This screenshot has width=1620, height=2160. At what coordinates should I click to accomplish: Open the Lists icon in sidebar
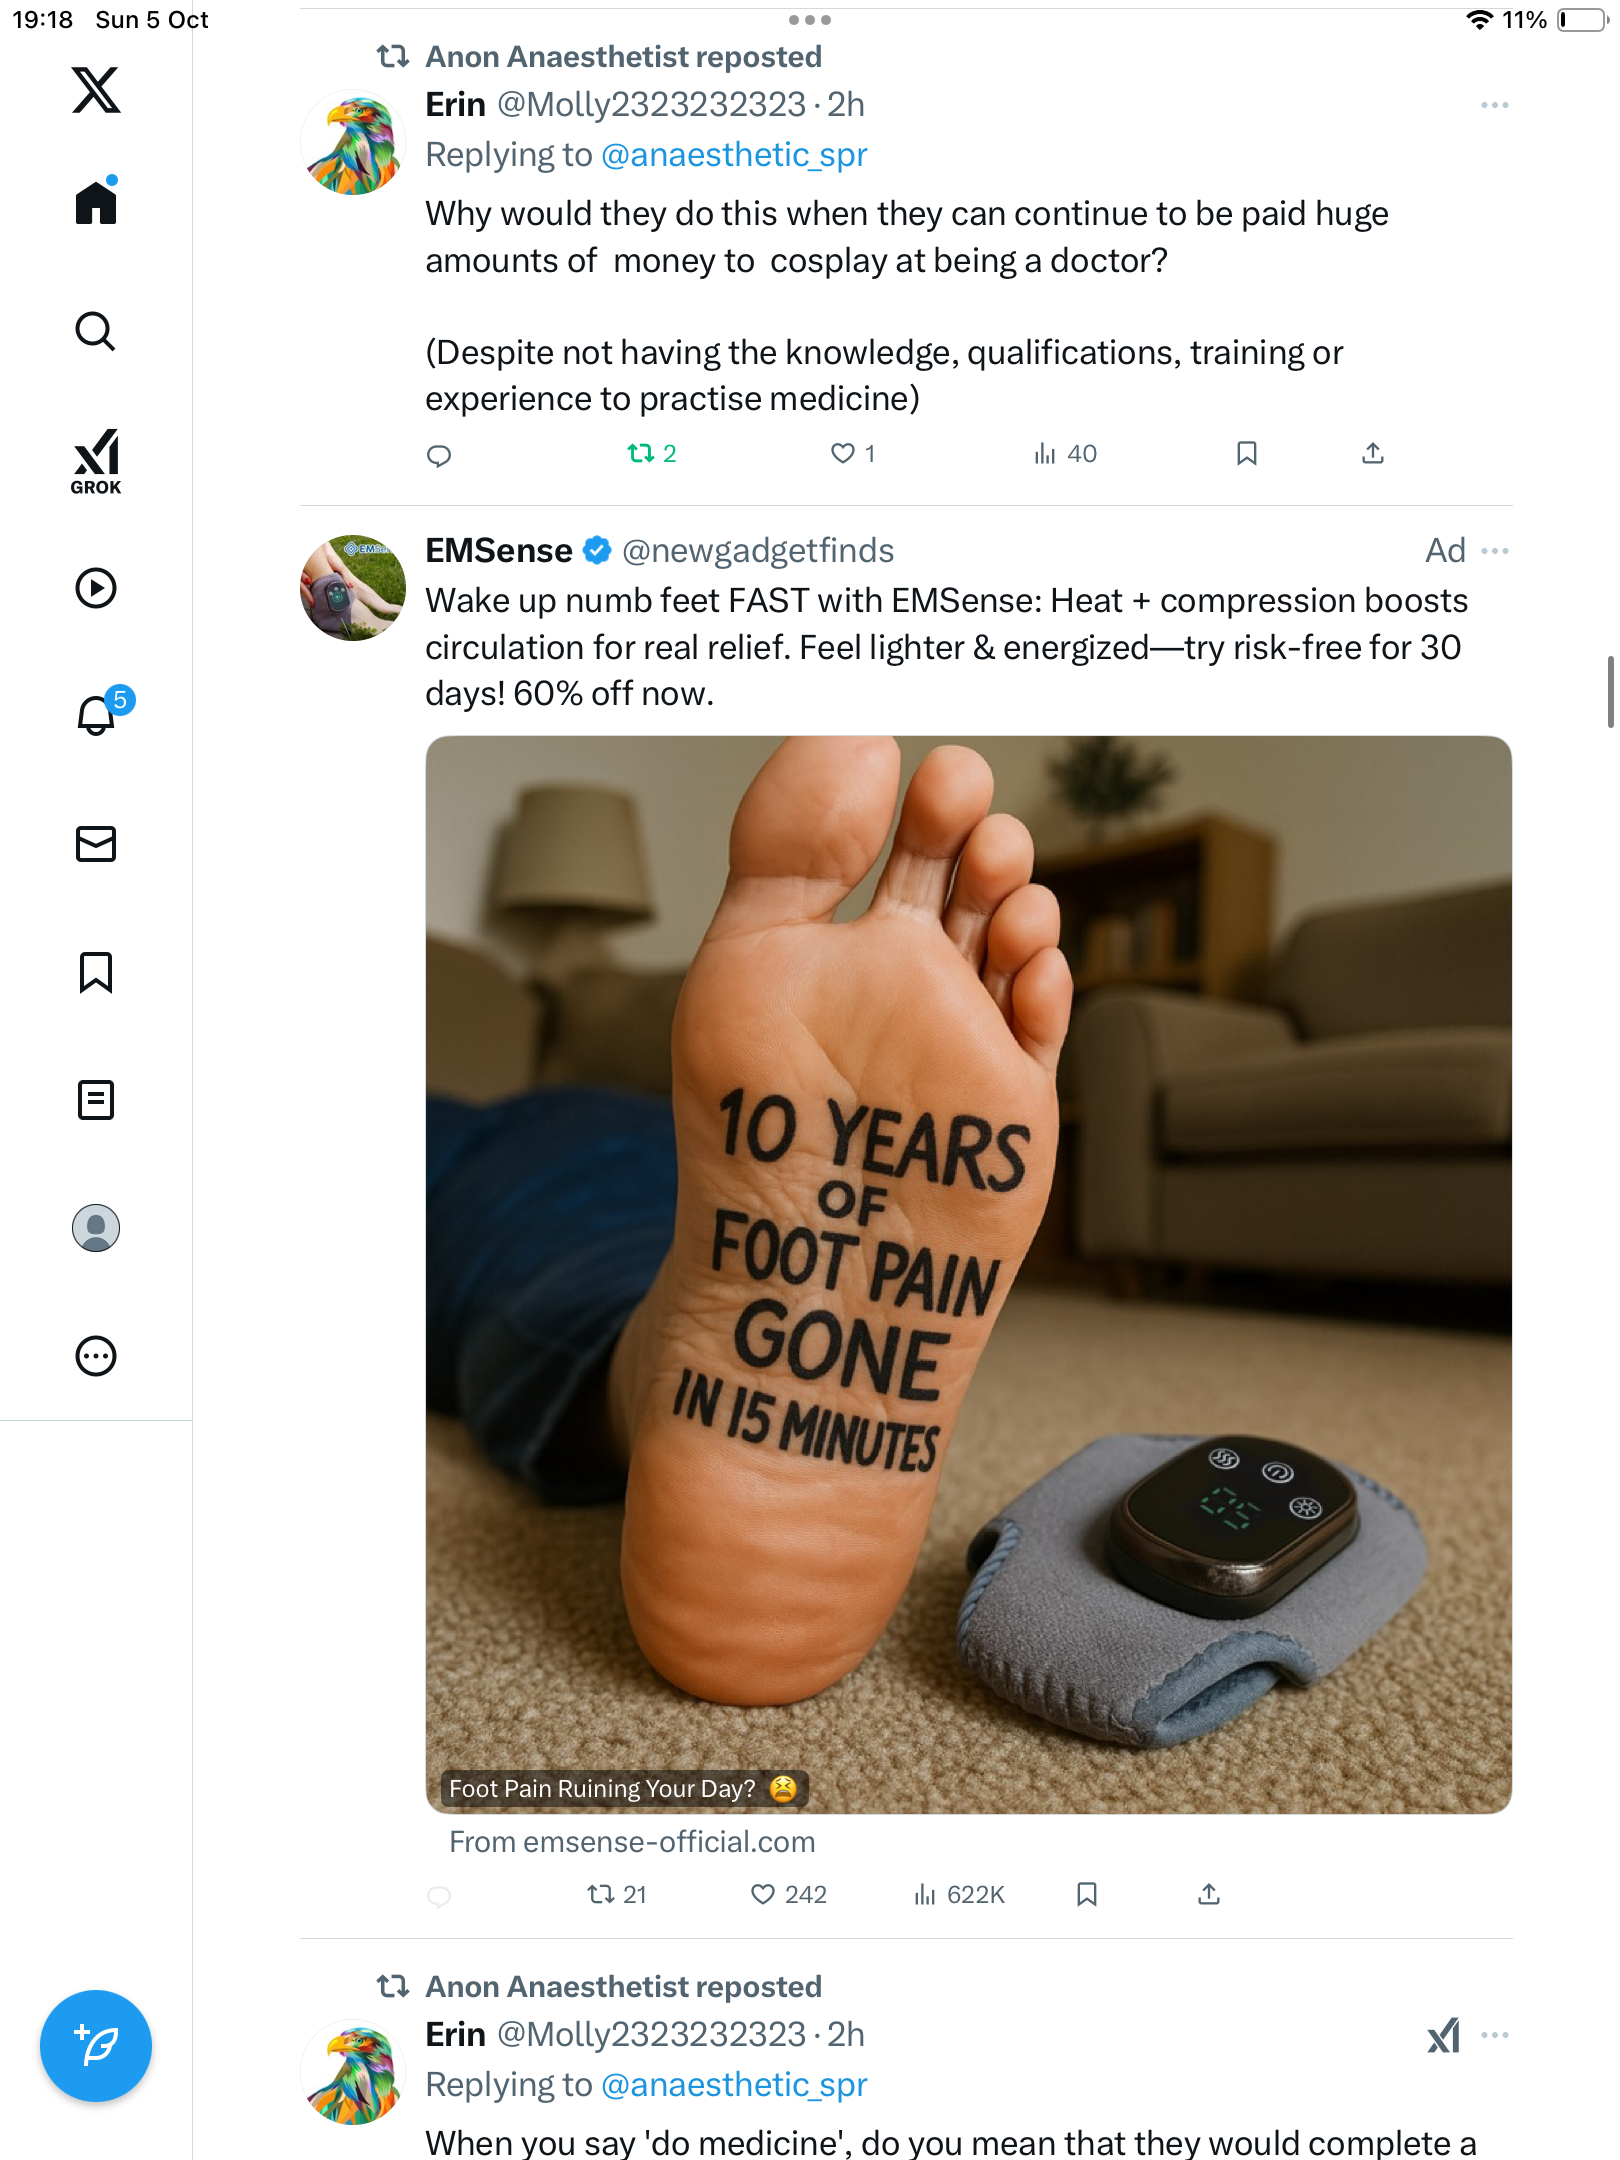click(96, 1100)
